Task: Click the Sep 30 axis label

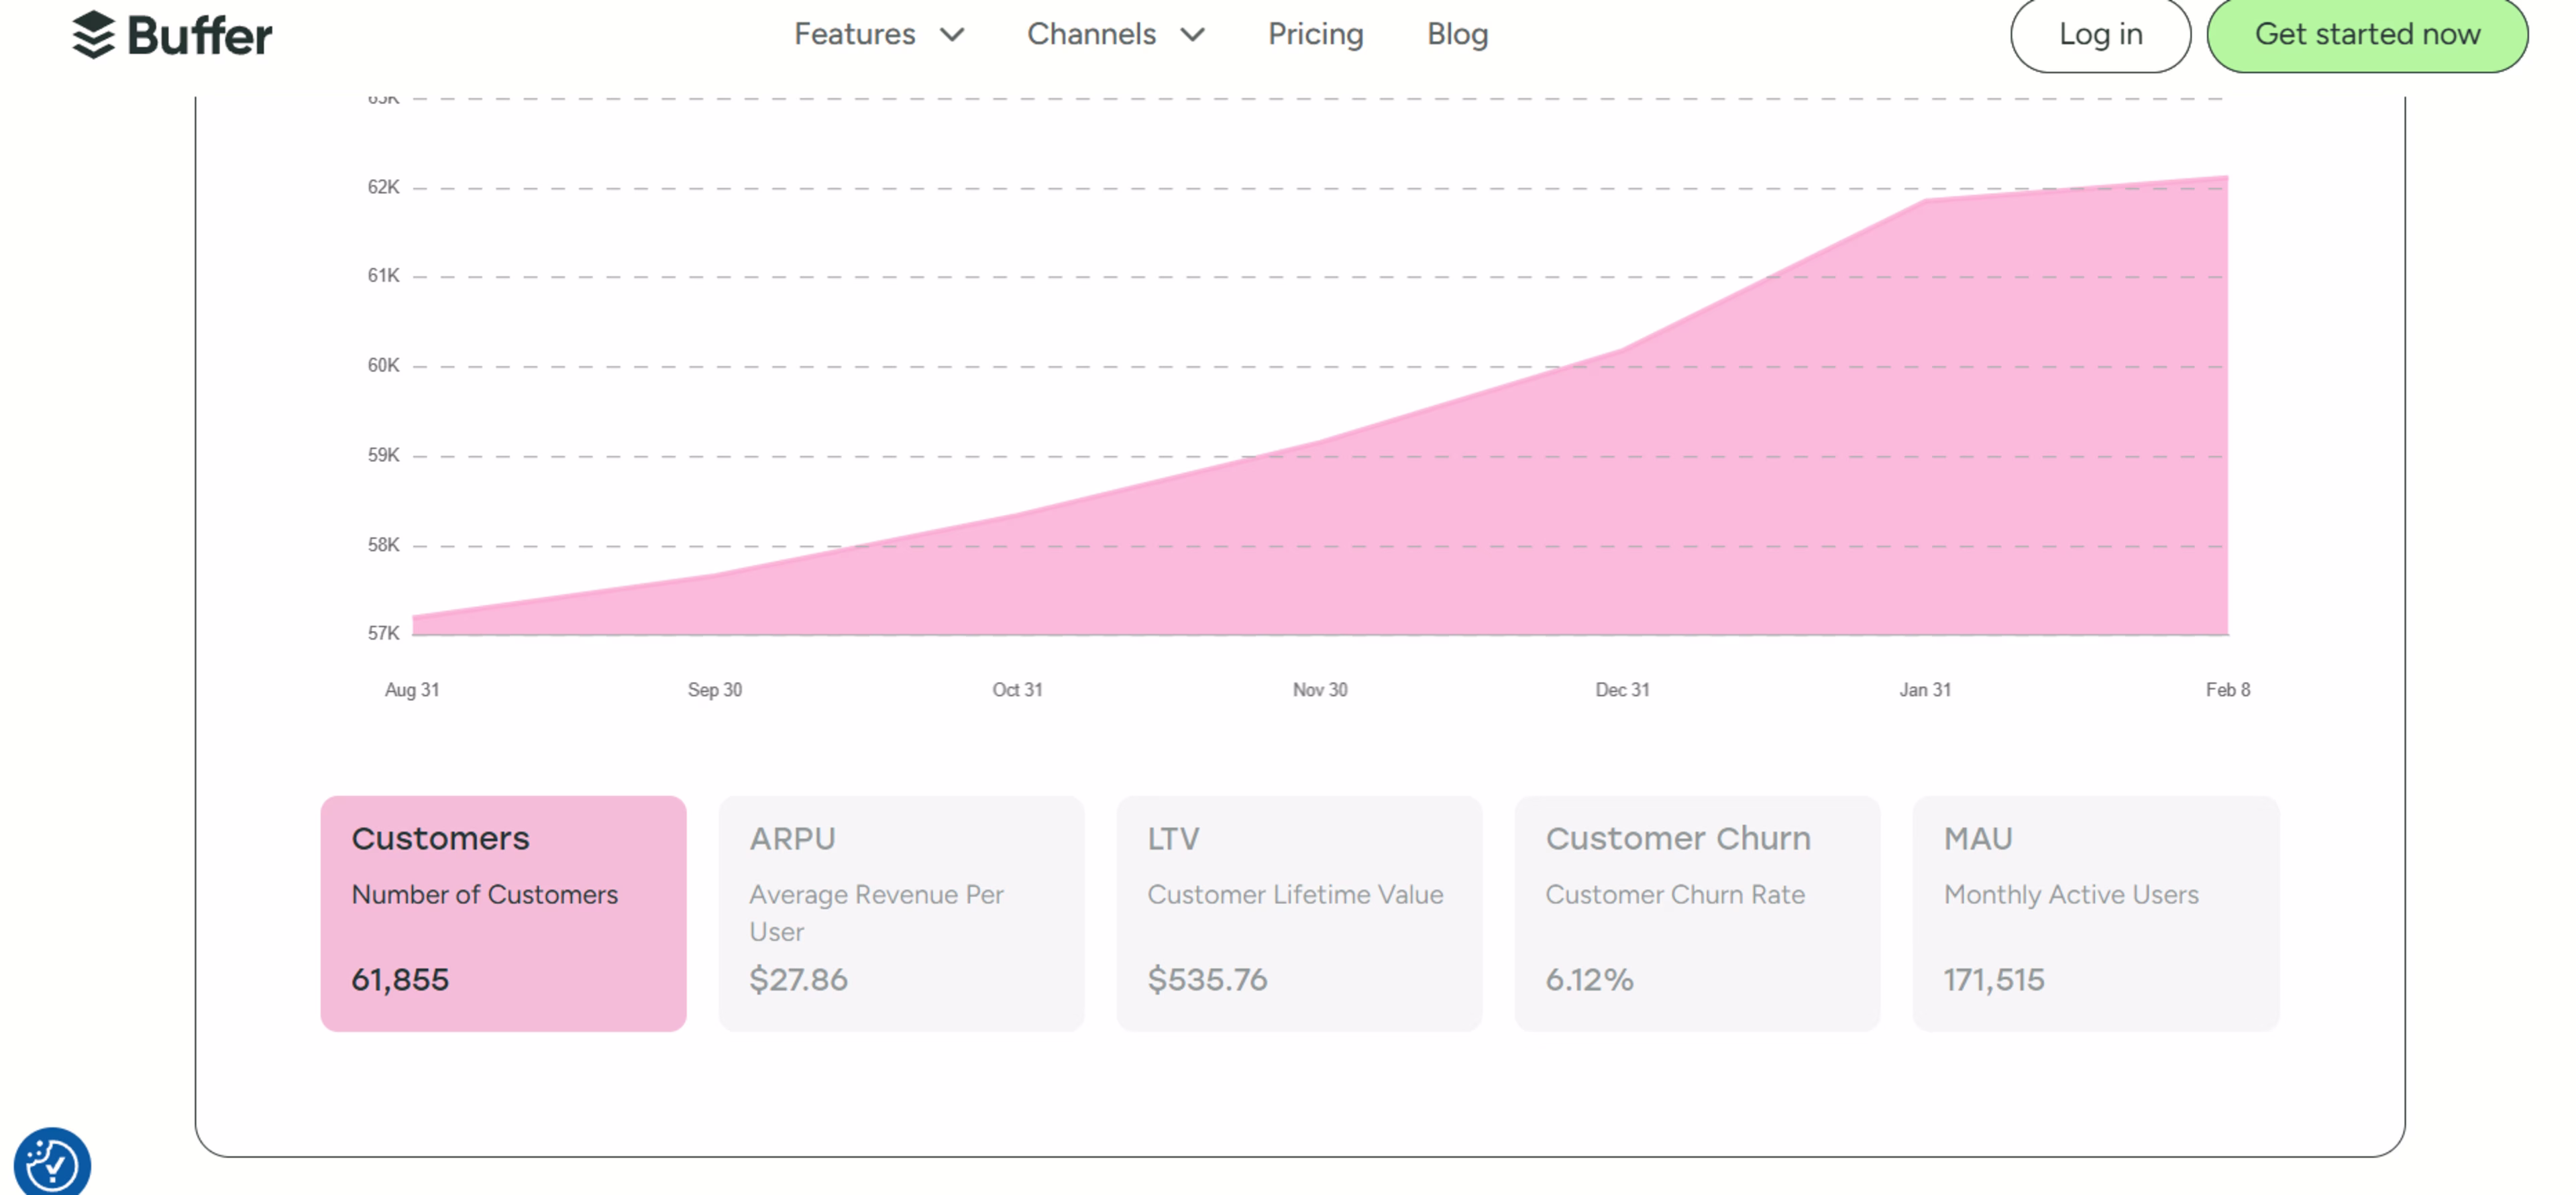Action: pos(715,690)
